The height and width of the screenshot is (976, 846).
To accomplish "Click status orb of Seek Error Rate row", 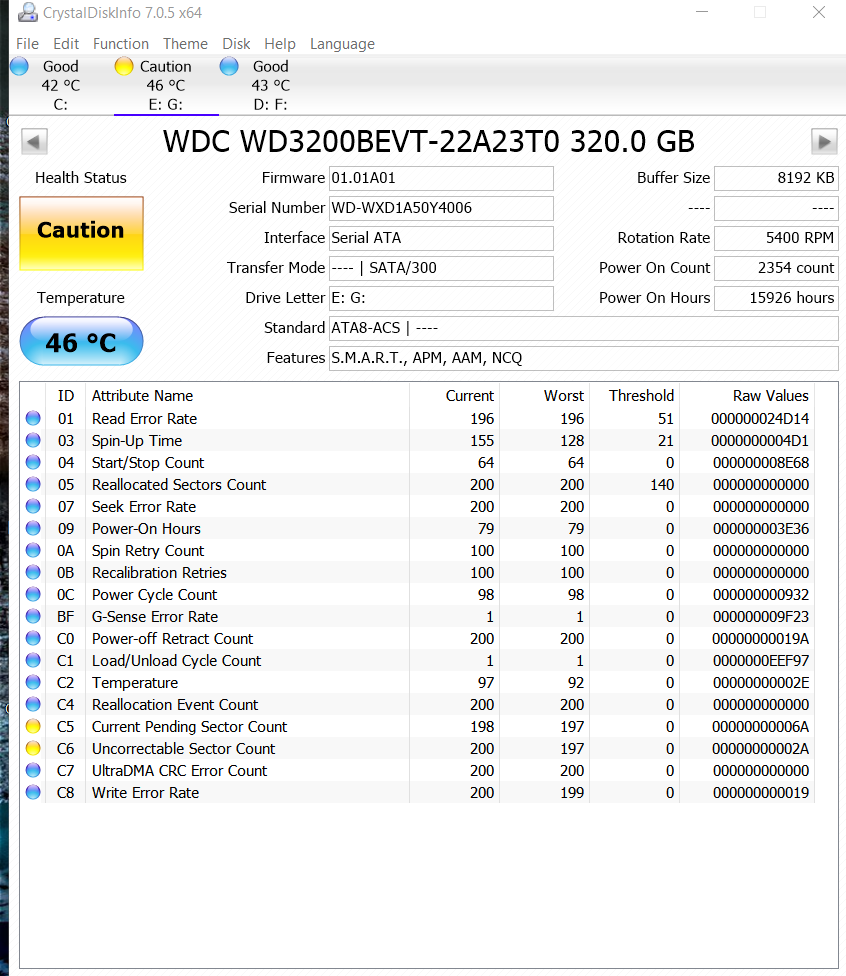I will (33, 507).
